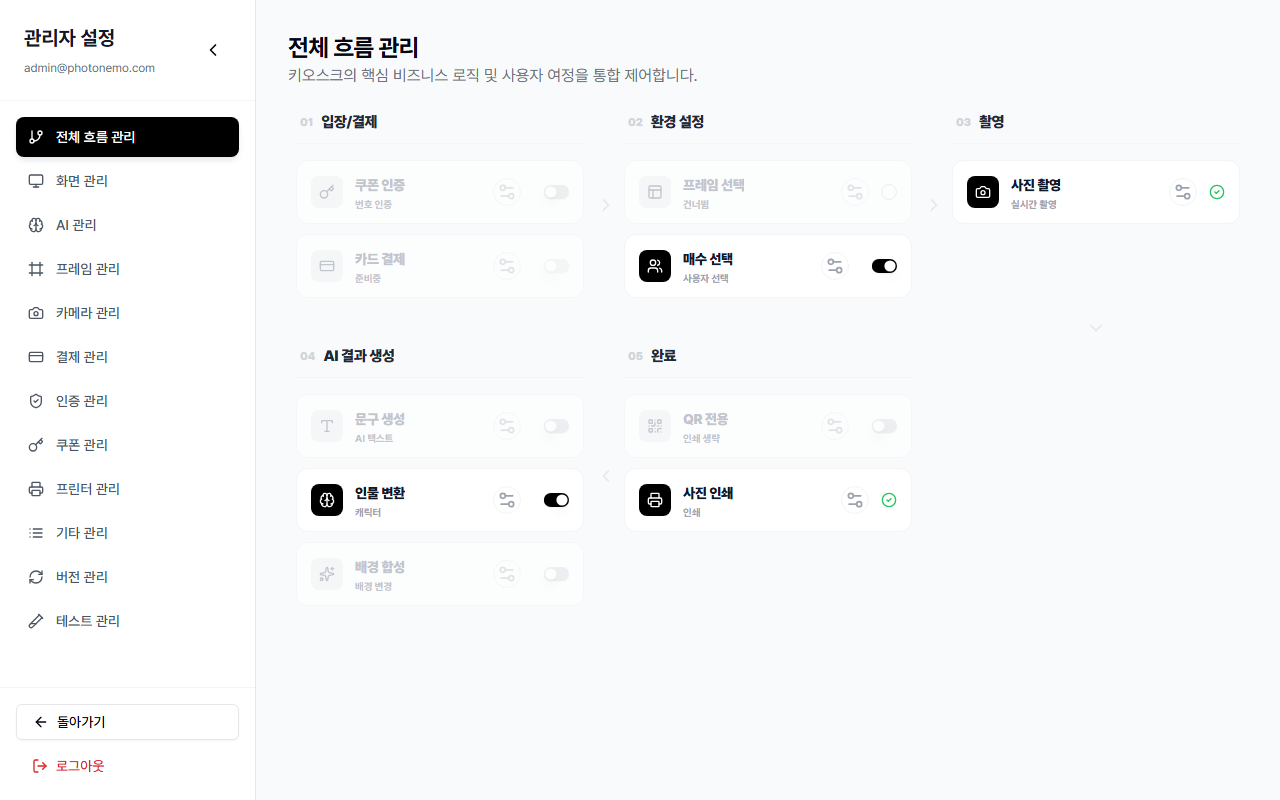Click the people icon on 매수 선택 card
The width and height of the screenshot is (1280, 800).
[x=655, y=266]
